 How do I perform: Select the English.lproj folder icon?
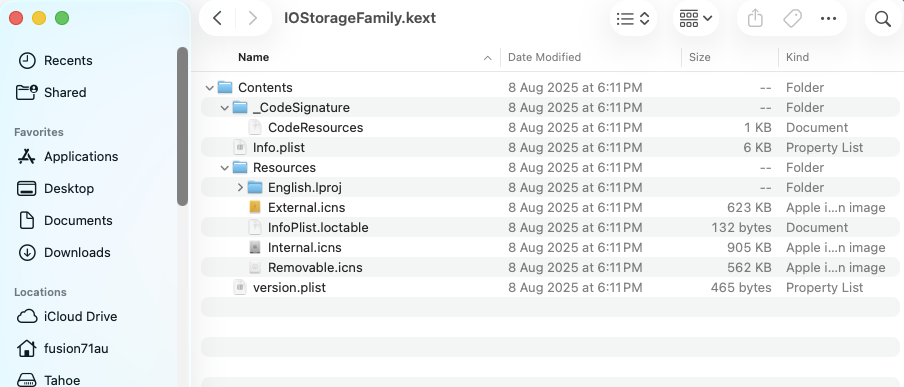(255, 187)
